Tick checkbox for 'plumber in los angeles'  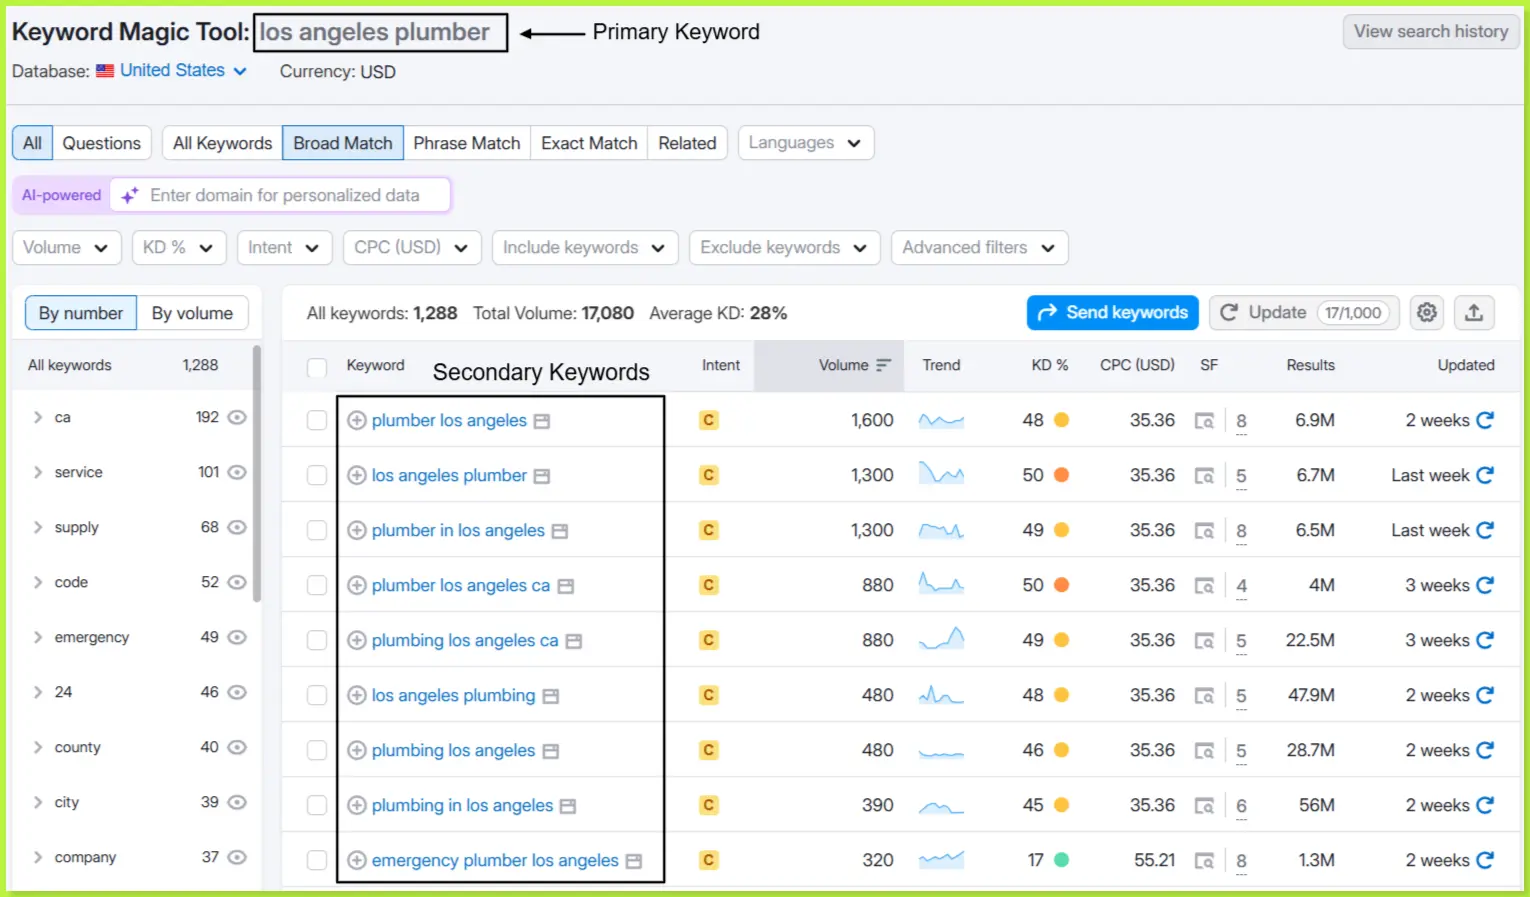317,531
